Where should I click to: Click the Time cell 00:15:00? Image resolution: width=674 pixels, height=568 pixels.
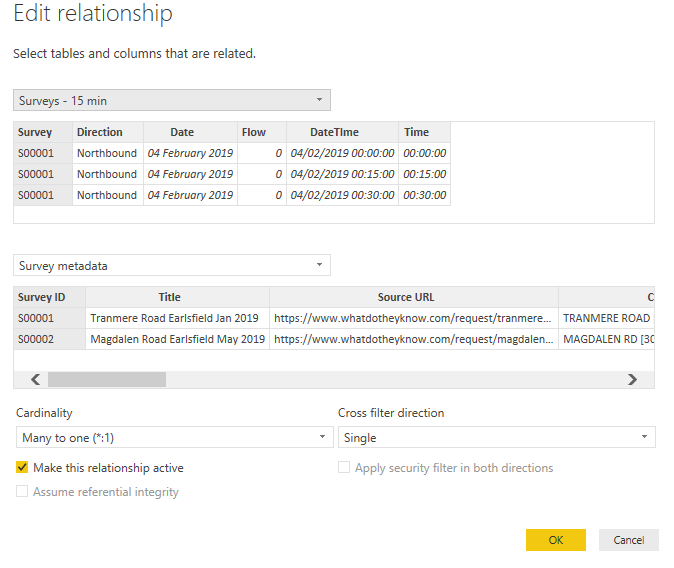pyautogui.click(x=424, y=174)
